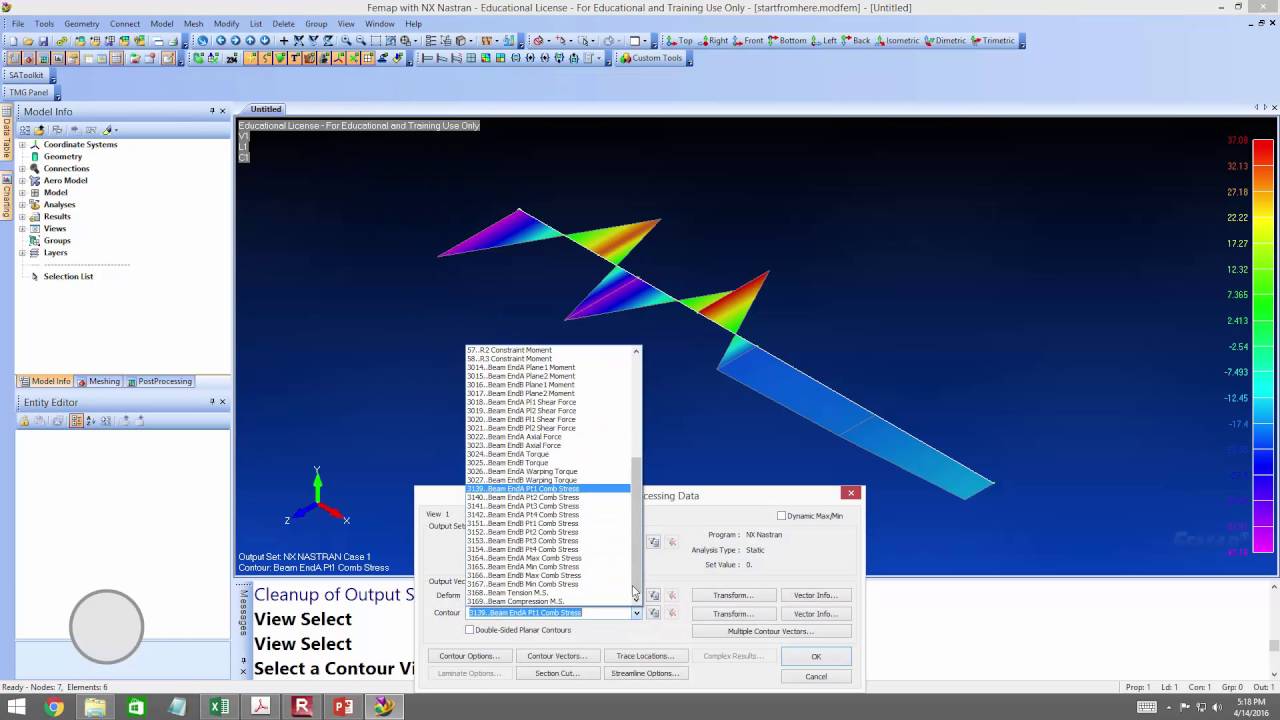Click the Open file folder icon
Image resolution: width=1280 pixels, height=720 pixels.
click(x=28, y=41)
